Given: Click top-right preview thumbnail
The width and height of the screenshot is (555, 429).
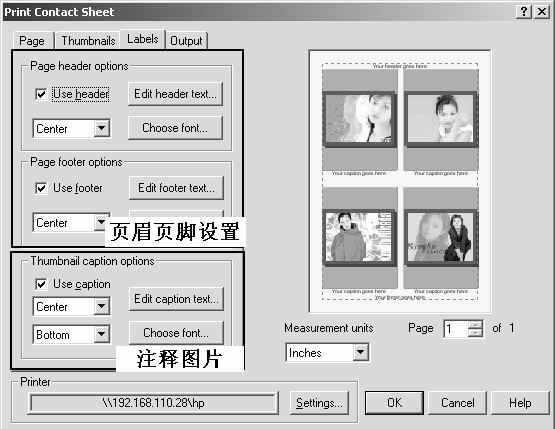Looking at the screenshot, I should [441, 119].
